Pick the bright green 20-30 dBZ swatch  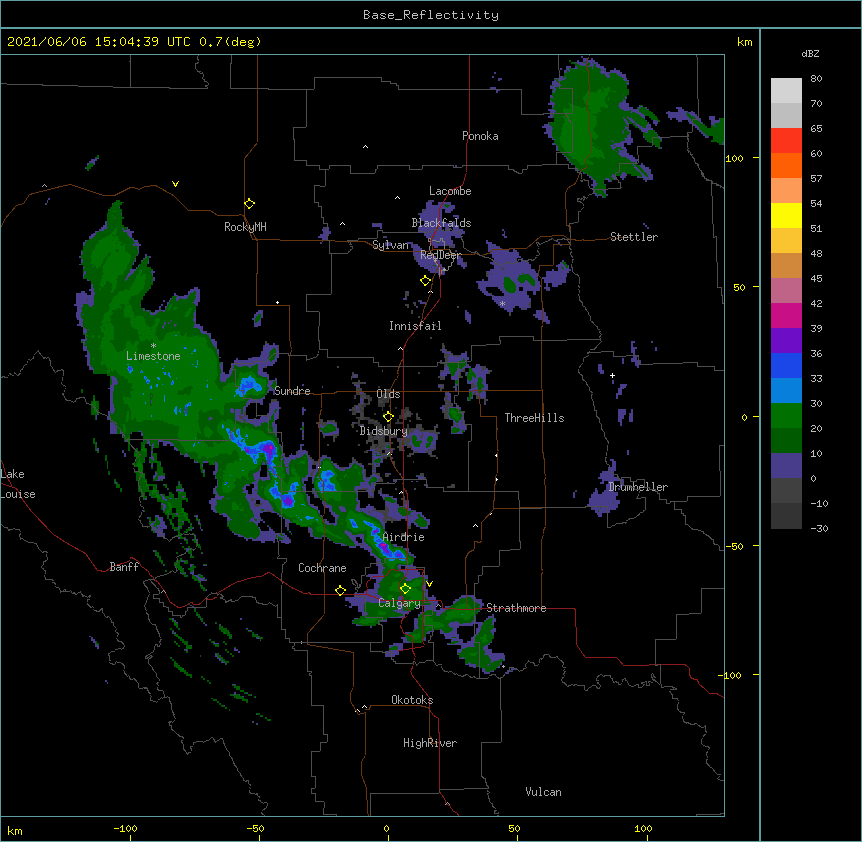coord(786,416)
